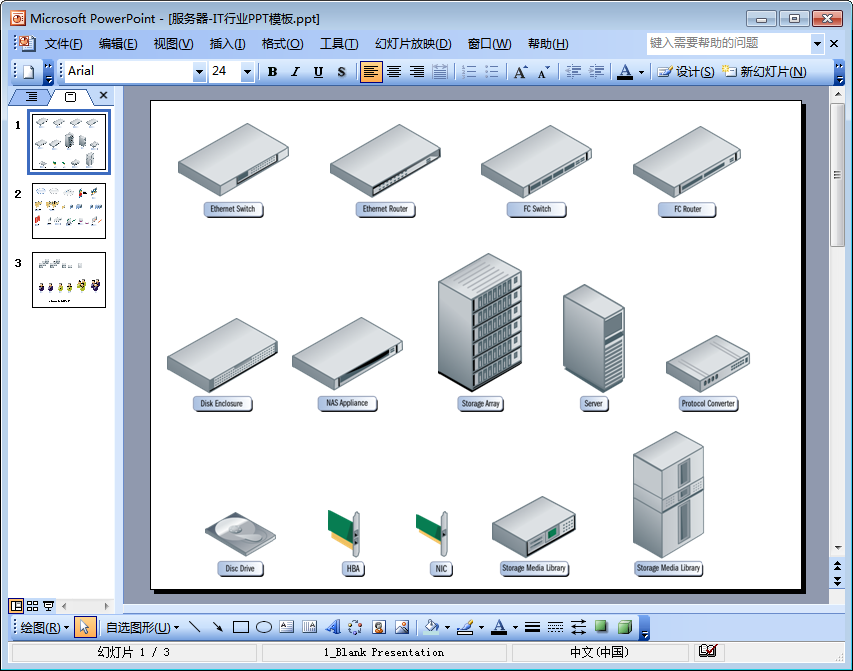Click the Arrow line tool

pos(217,627)
